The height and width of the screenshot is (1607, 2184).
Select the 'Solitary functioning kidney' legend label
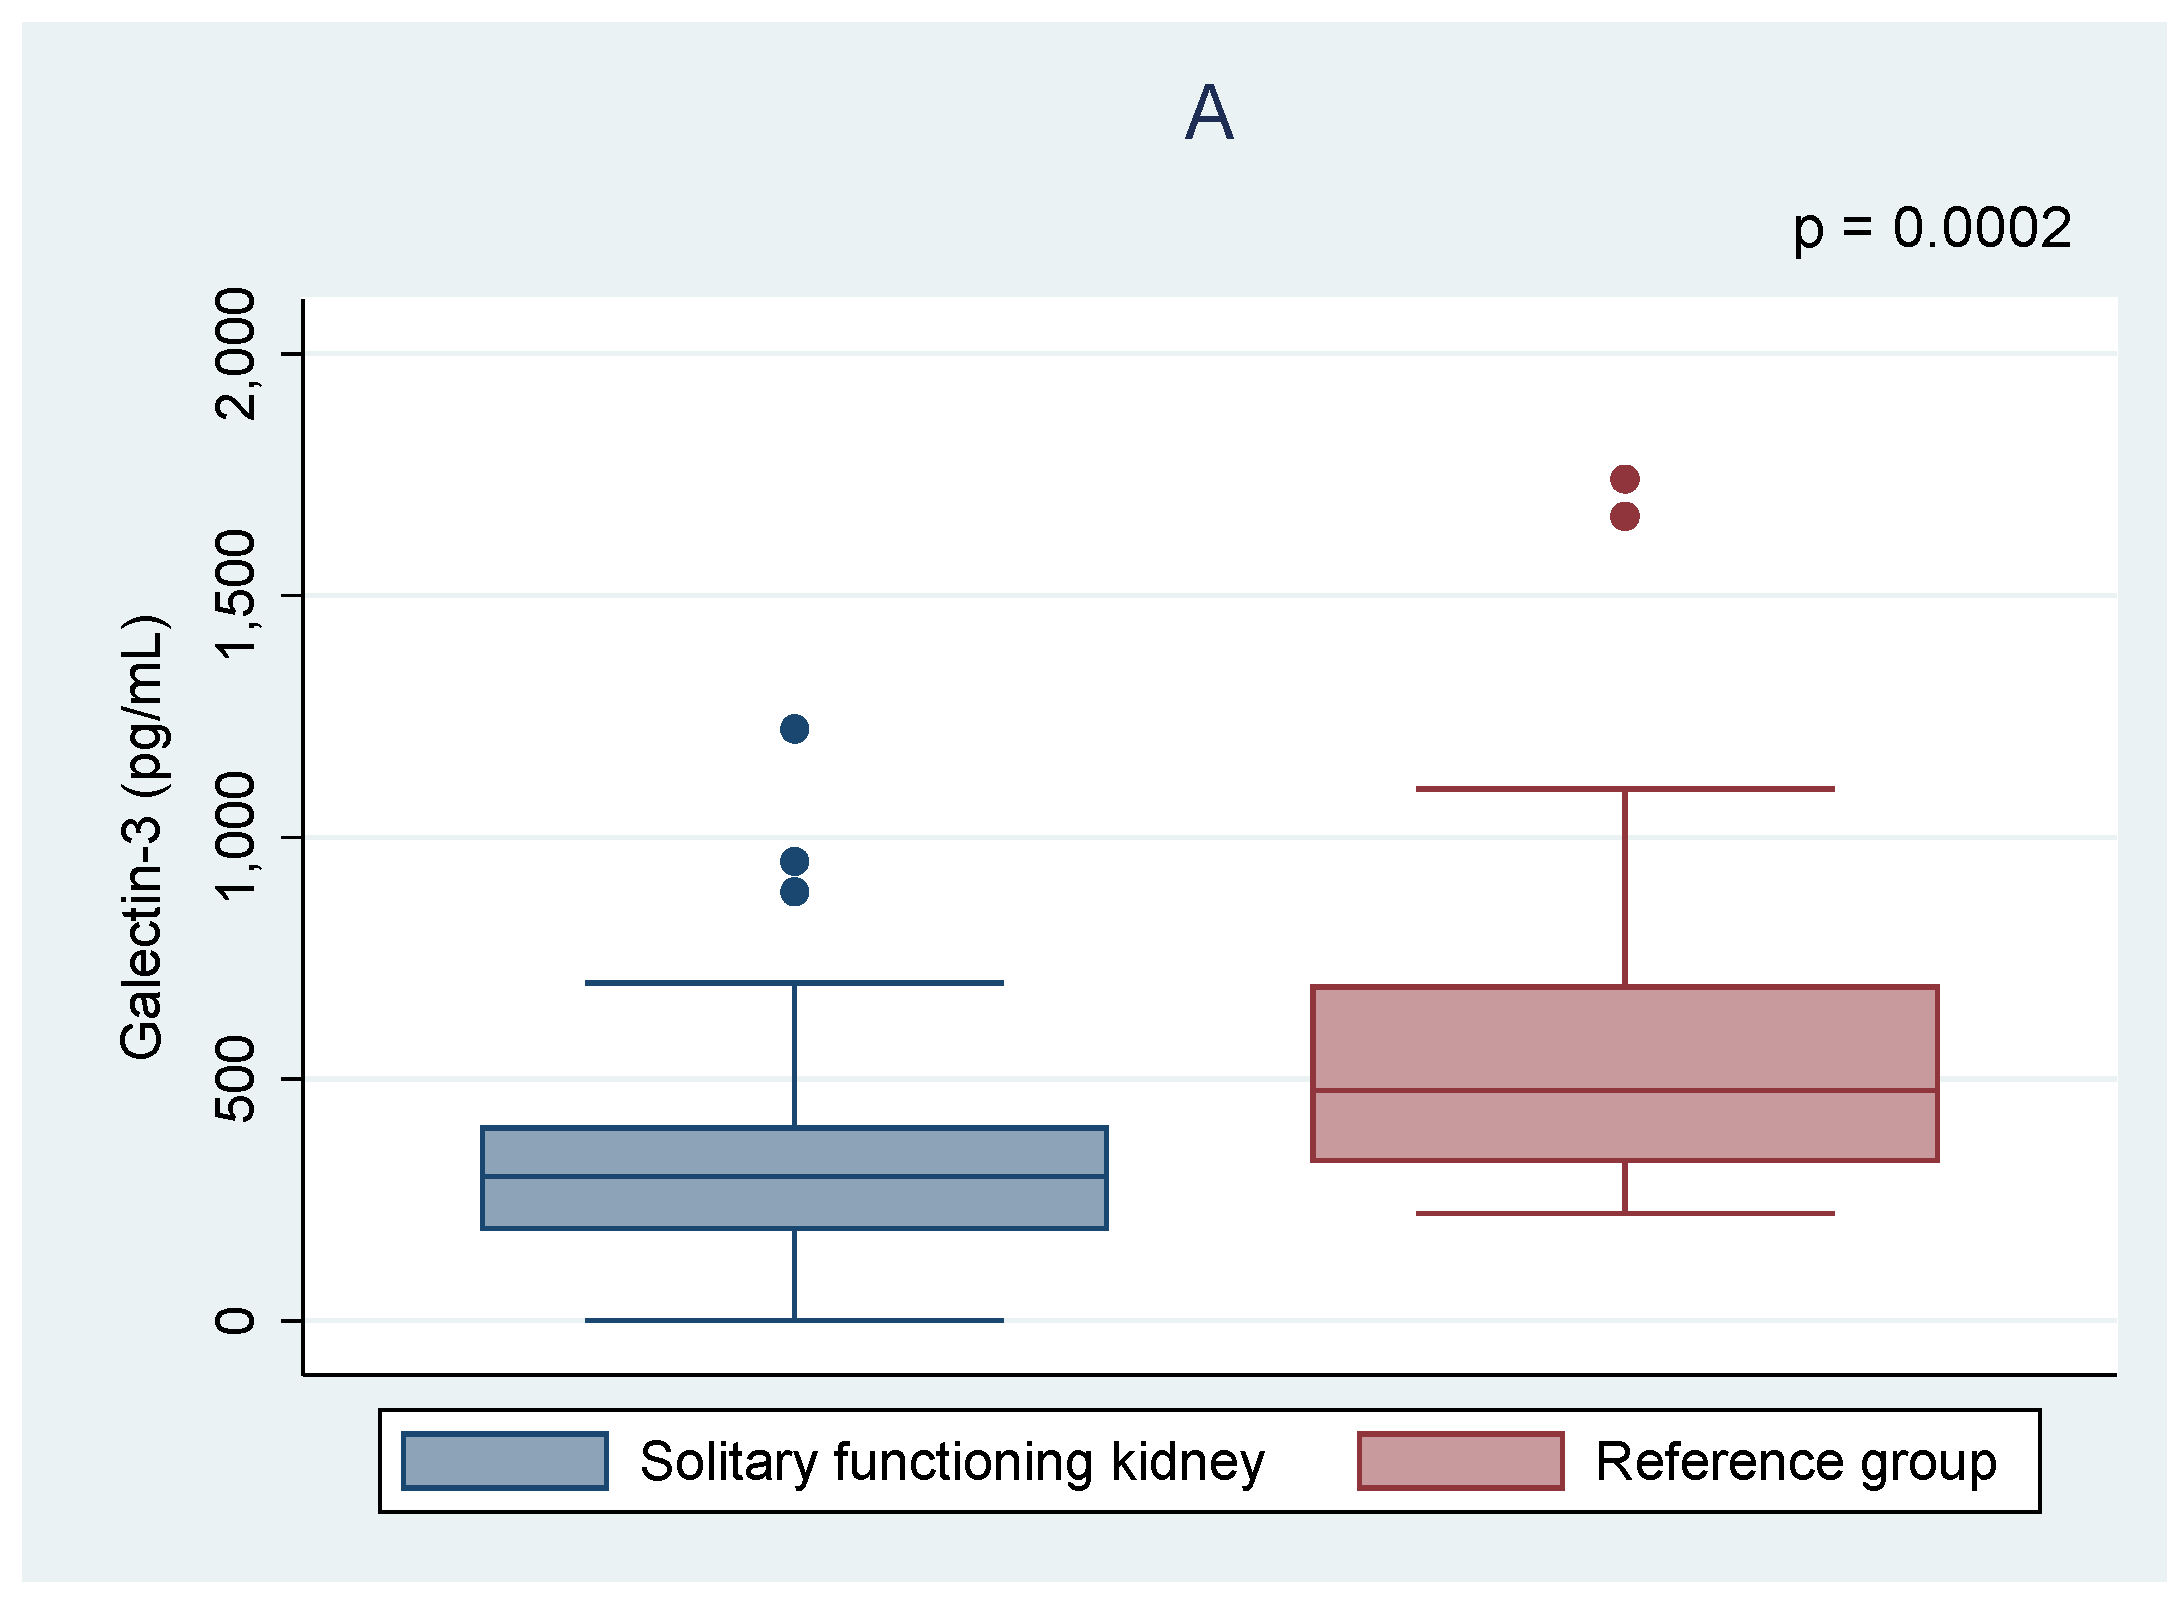[951, 1462]
